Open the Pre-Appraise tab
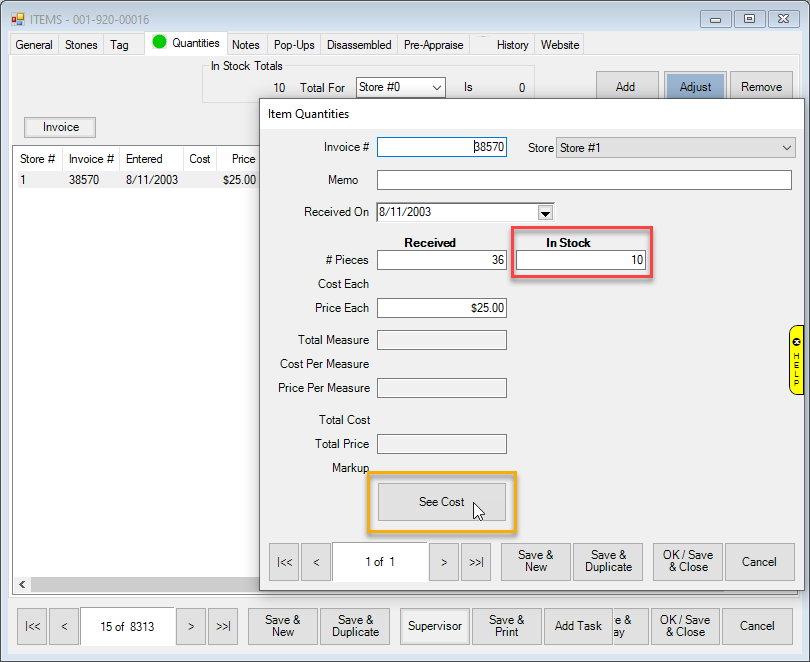The height and width of the screenshot is (662, 810). click(x=433, y=45)
